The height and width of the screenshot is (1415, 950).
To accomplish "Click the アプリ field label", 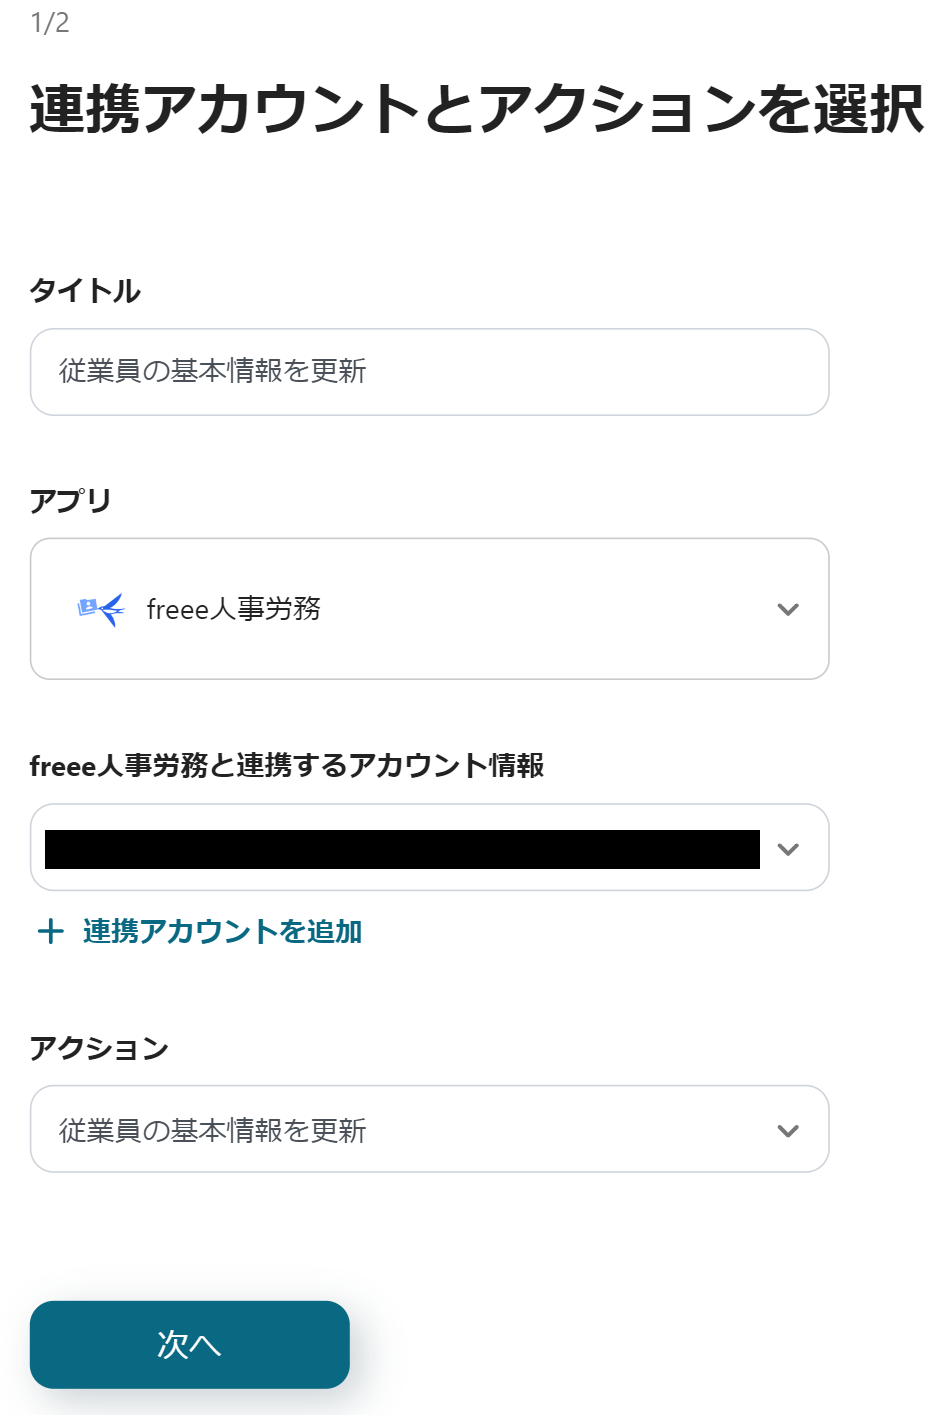I will 70,500.
